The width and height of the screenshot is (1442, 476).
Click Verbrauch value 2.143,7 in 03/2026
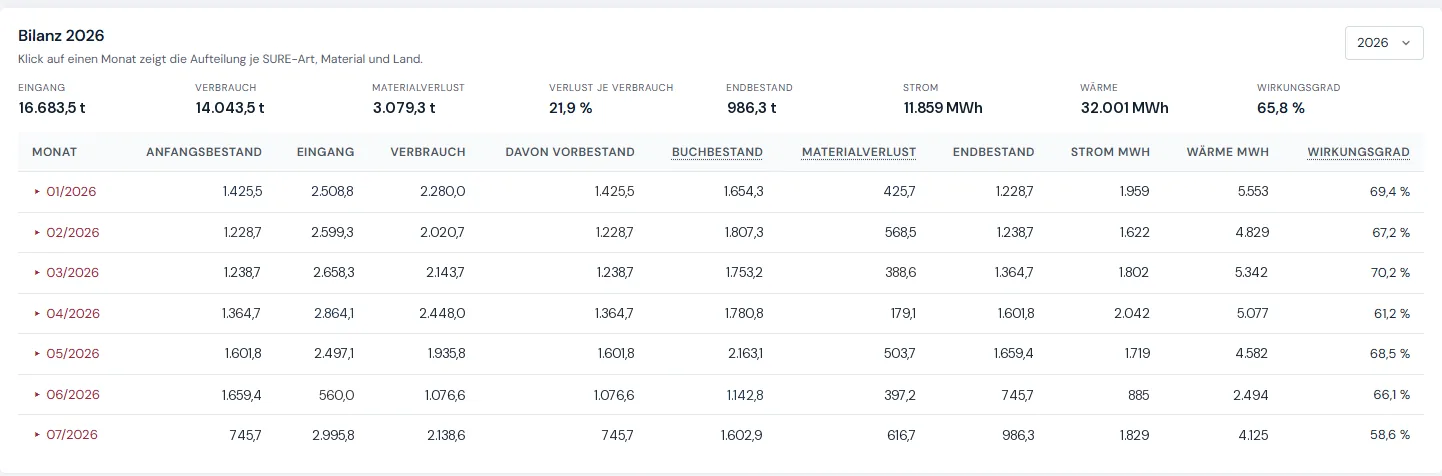pyautogui.click(x=444, y=273)
